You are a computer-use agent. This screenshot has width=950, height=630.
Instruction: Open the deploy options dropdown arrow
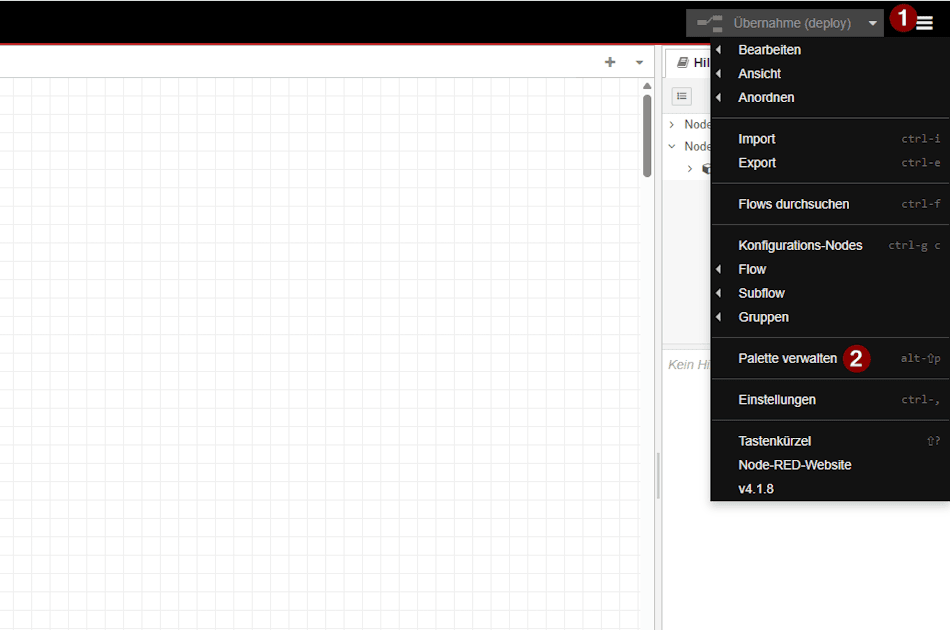click(871, 21)
